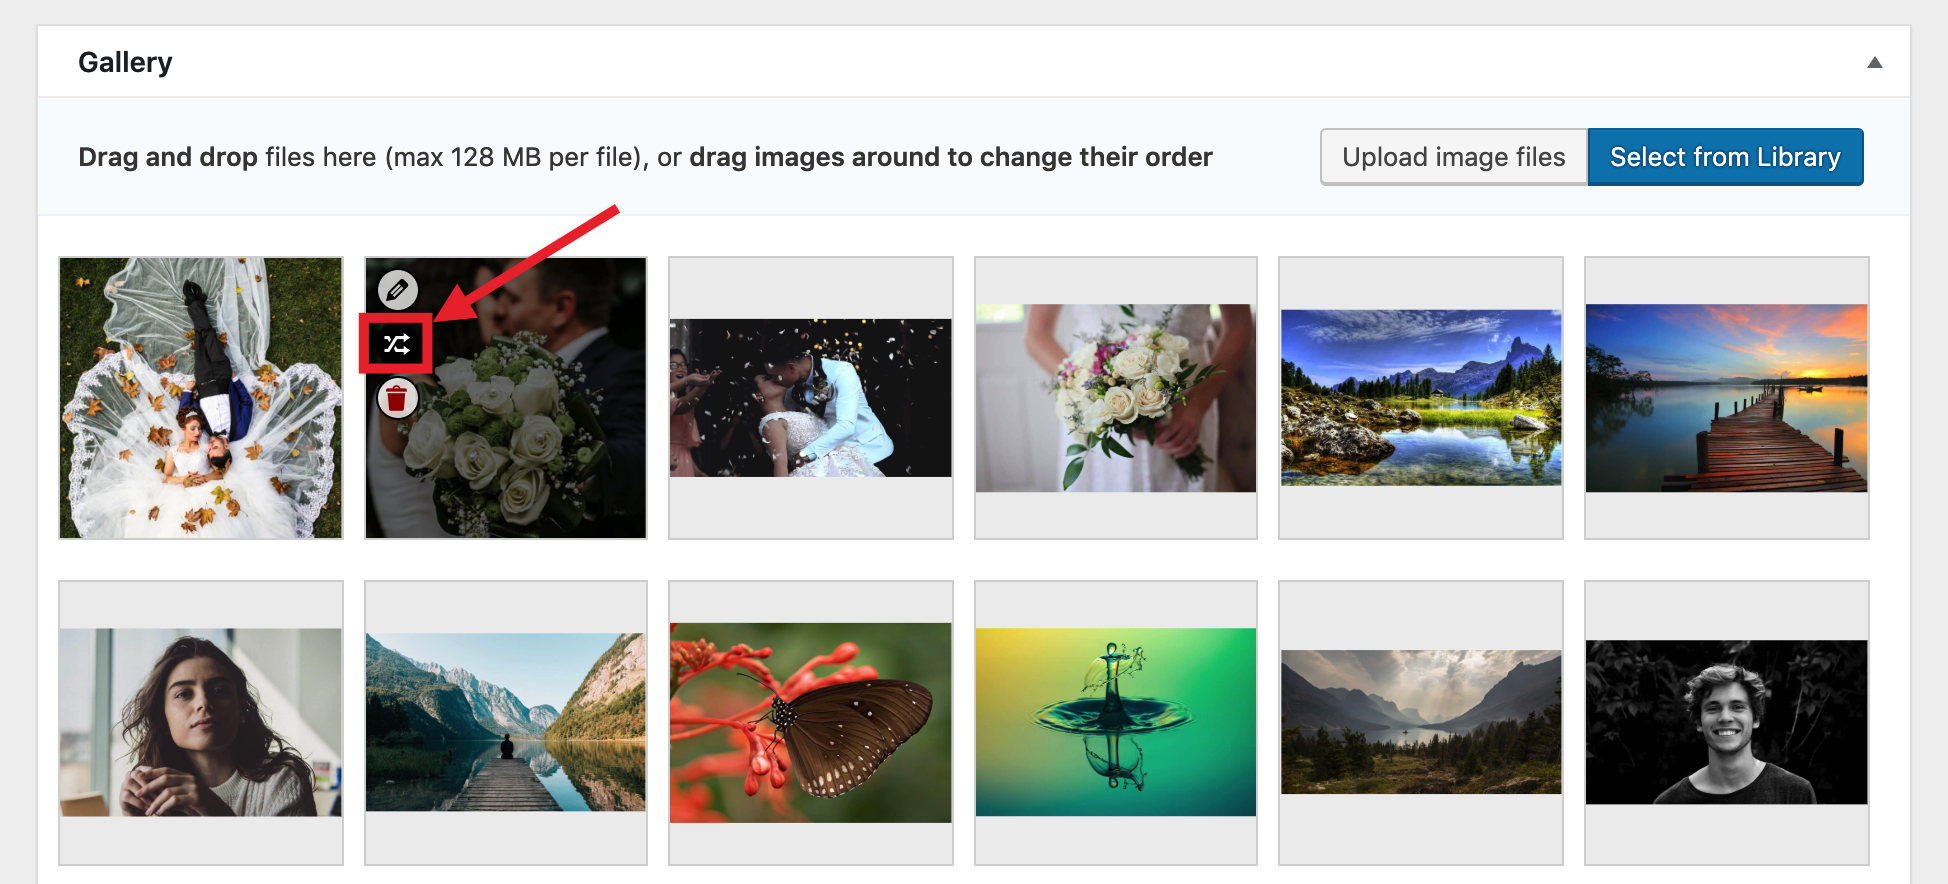Select the woman with curly hair portrait
This screenshot has height=884, width=1948.
(x=201, y=722)
